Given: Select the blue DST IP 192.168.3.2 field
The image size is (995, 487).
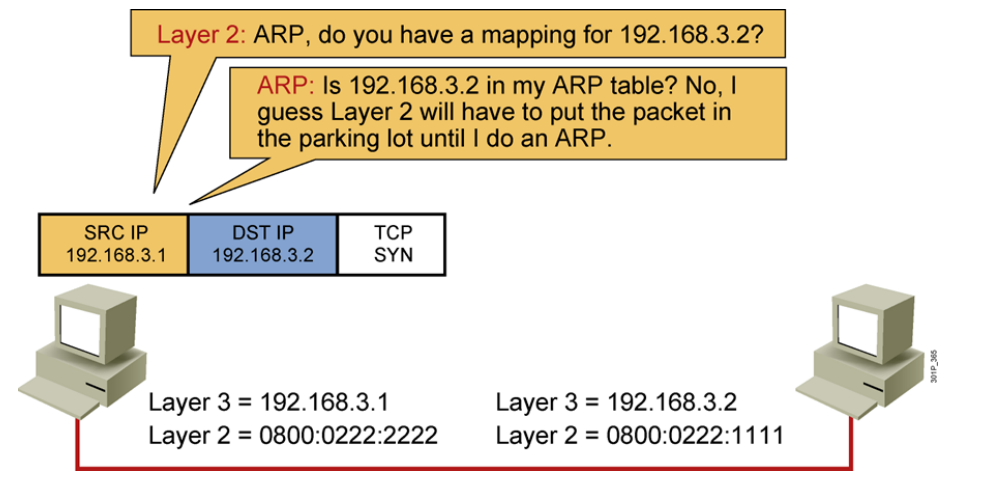Looking at the screenshot, I should point(263,244).
